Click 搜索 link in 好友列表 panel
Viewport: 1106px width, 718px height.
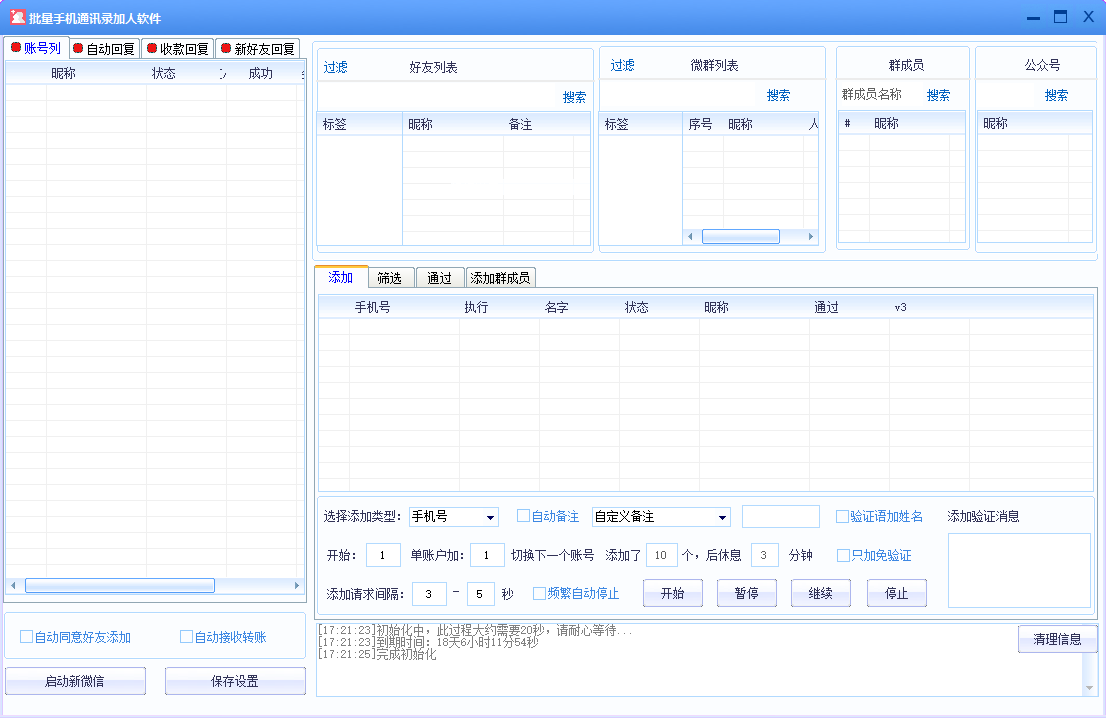[x=574, y=98]
